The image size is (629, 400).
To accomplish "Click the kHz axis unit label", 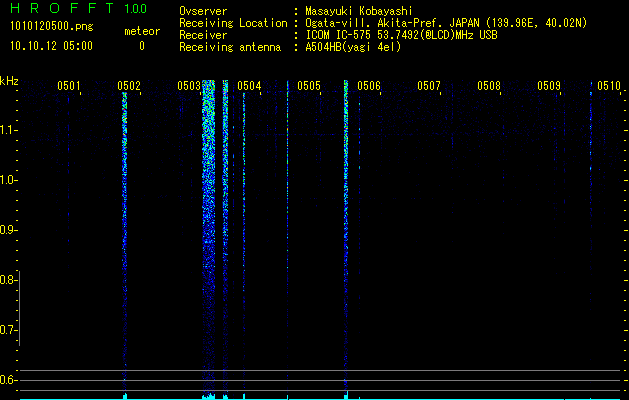I will pos(9,81).
